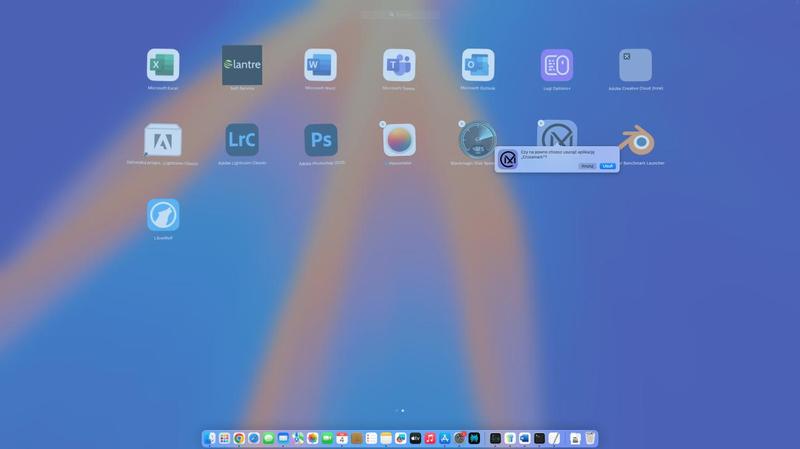Click delete badge on Blackmagic Disk Speed Test
800x449 pixels.
[461, 124]
